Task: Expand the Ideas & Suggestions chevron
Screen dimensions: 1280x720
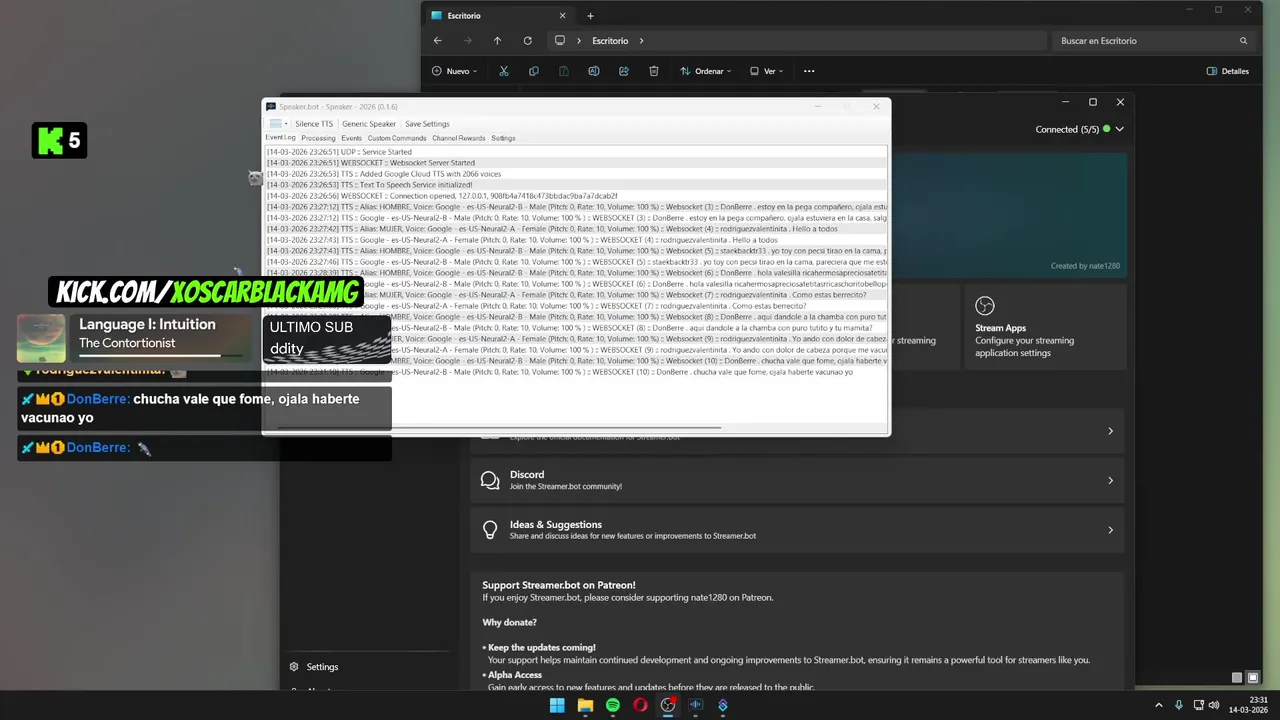Action: (1110, 530)
